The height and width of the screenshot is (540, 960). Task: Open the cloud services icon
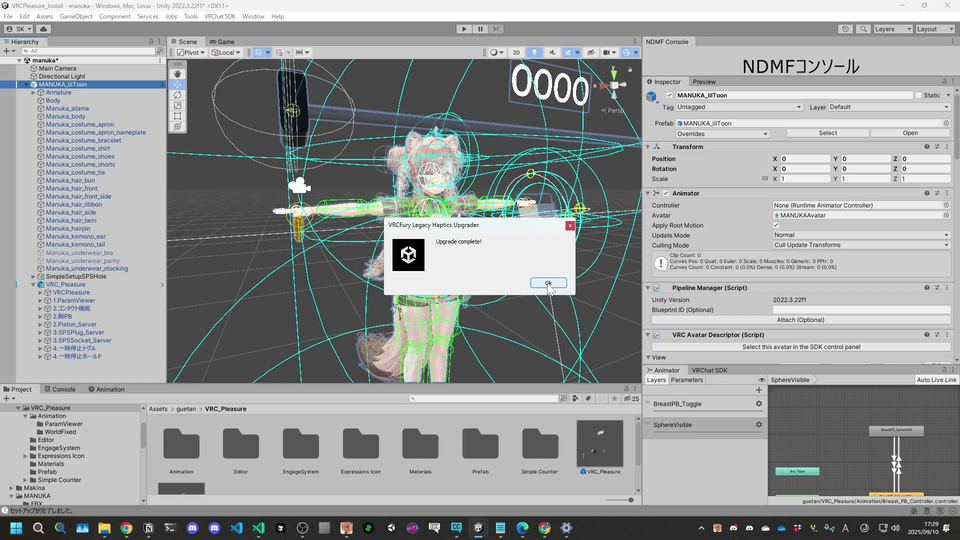pos(43,29)
